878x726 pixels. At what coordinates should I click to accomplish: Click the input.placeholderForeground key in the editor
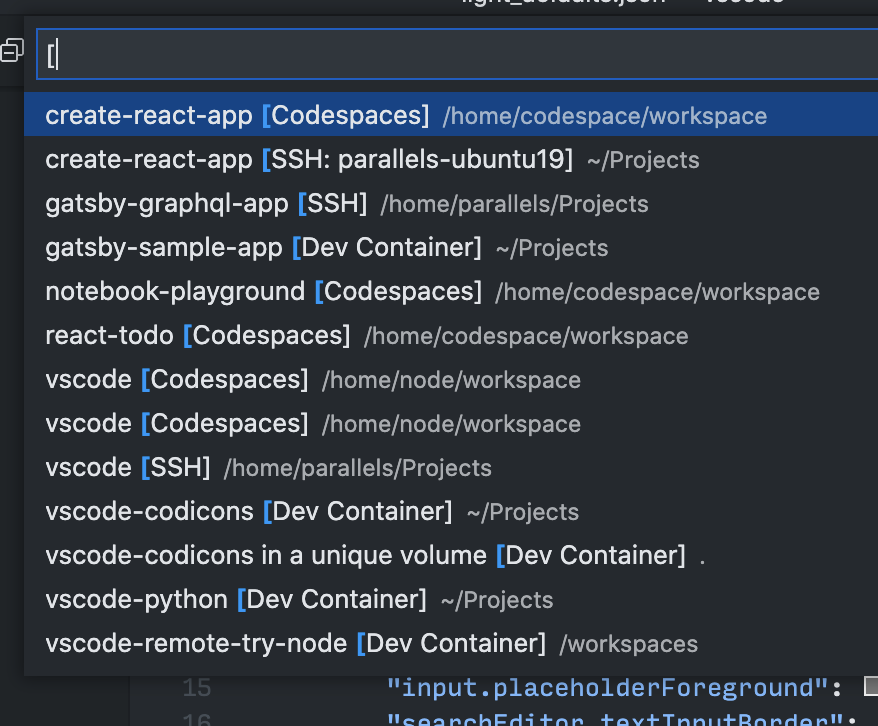610,688
